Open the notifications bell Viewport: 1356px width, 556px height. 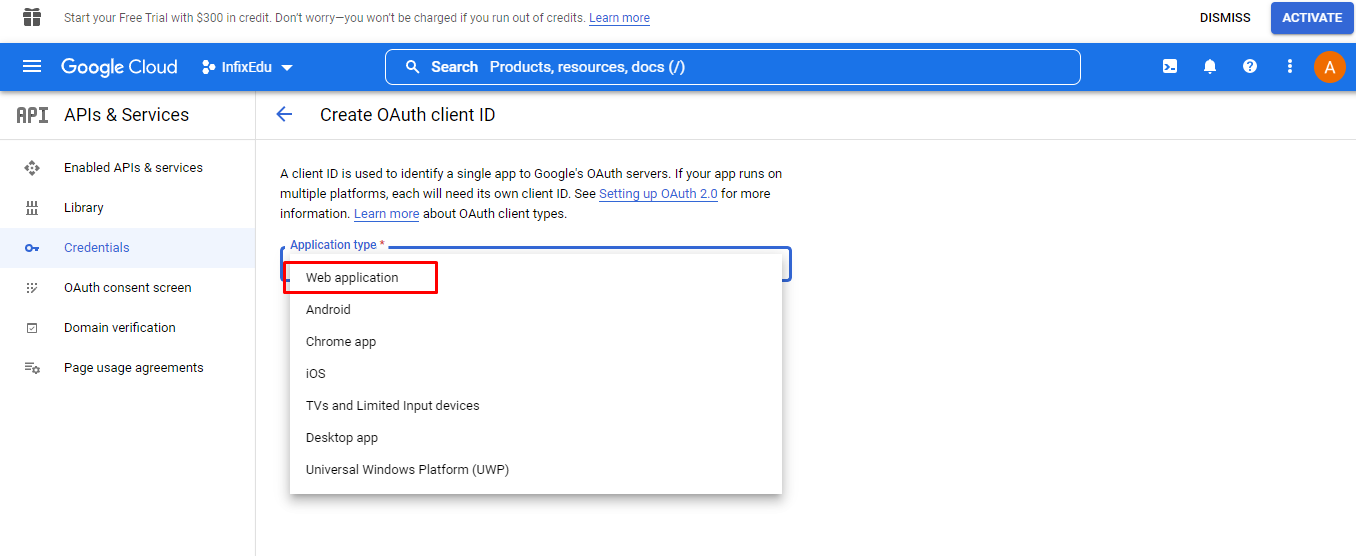point(1210,67)
